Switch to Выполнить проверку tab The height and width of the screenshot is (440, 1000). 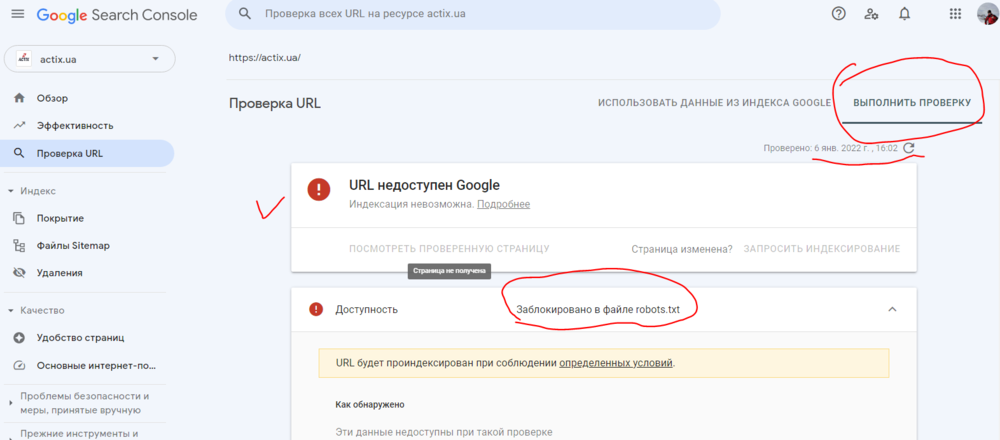tap(911, 103)
